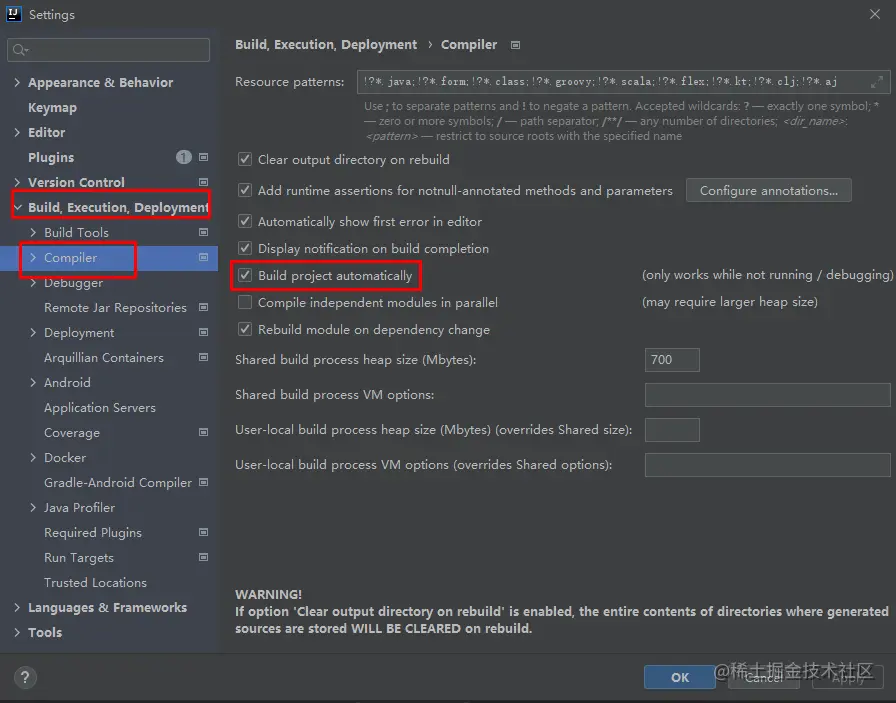Expand the Android subtree
The width and height of the screenshot is (896, 703).
coord(33,382)
